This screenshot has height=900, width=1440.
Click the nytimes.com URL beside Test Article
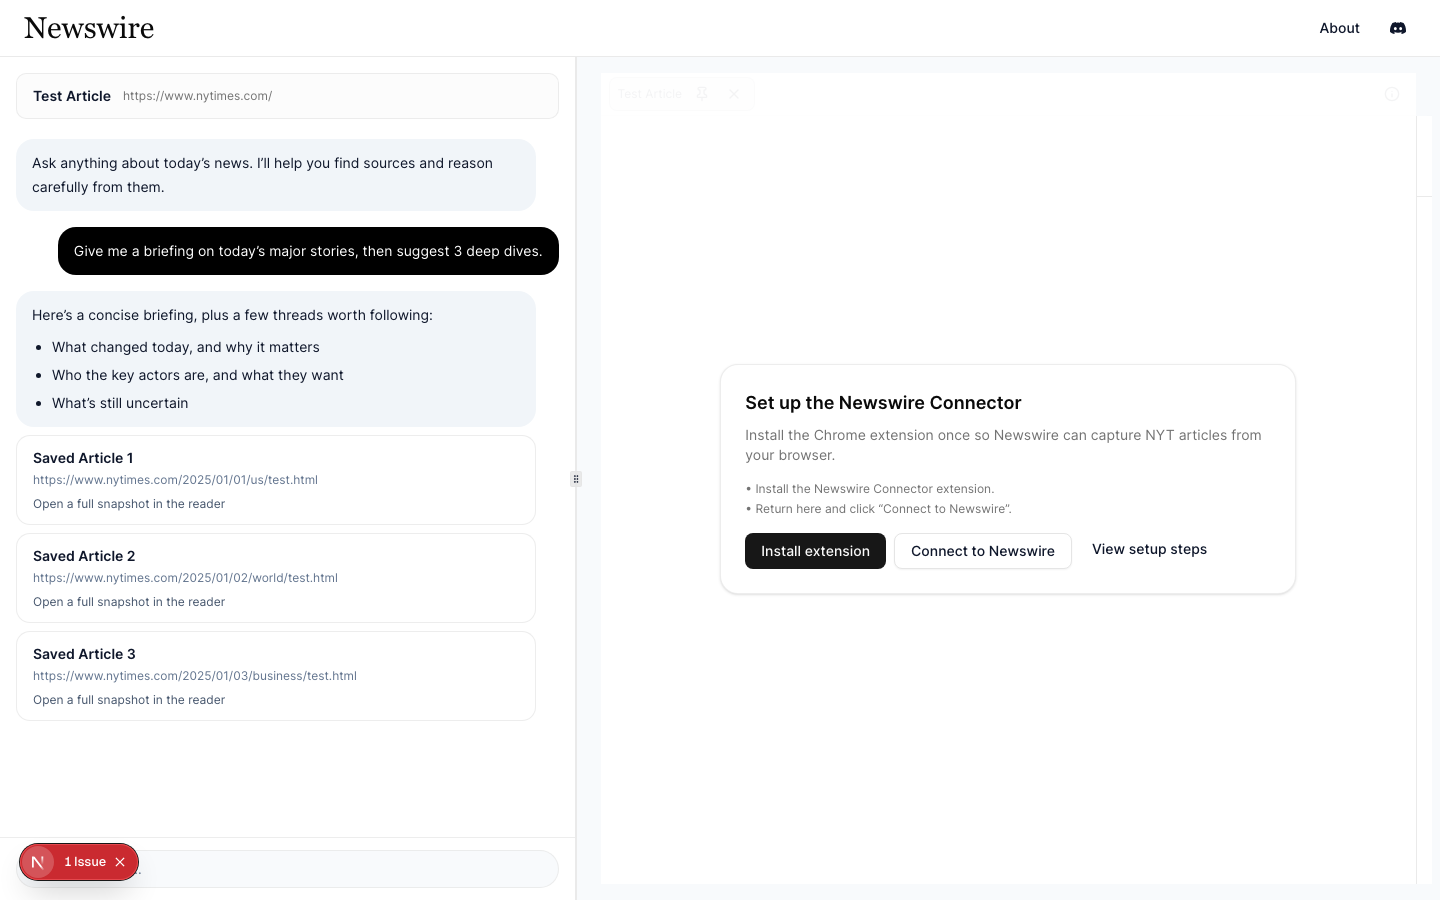[x=197, y=96]
